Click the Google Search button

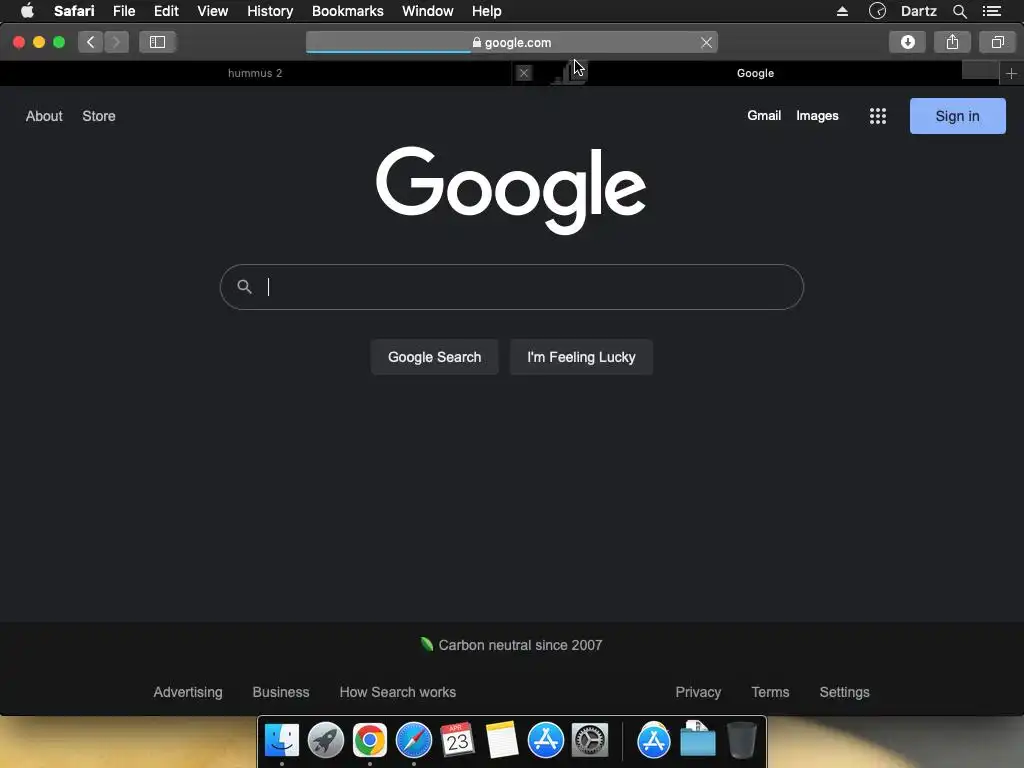click(434, 357)
